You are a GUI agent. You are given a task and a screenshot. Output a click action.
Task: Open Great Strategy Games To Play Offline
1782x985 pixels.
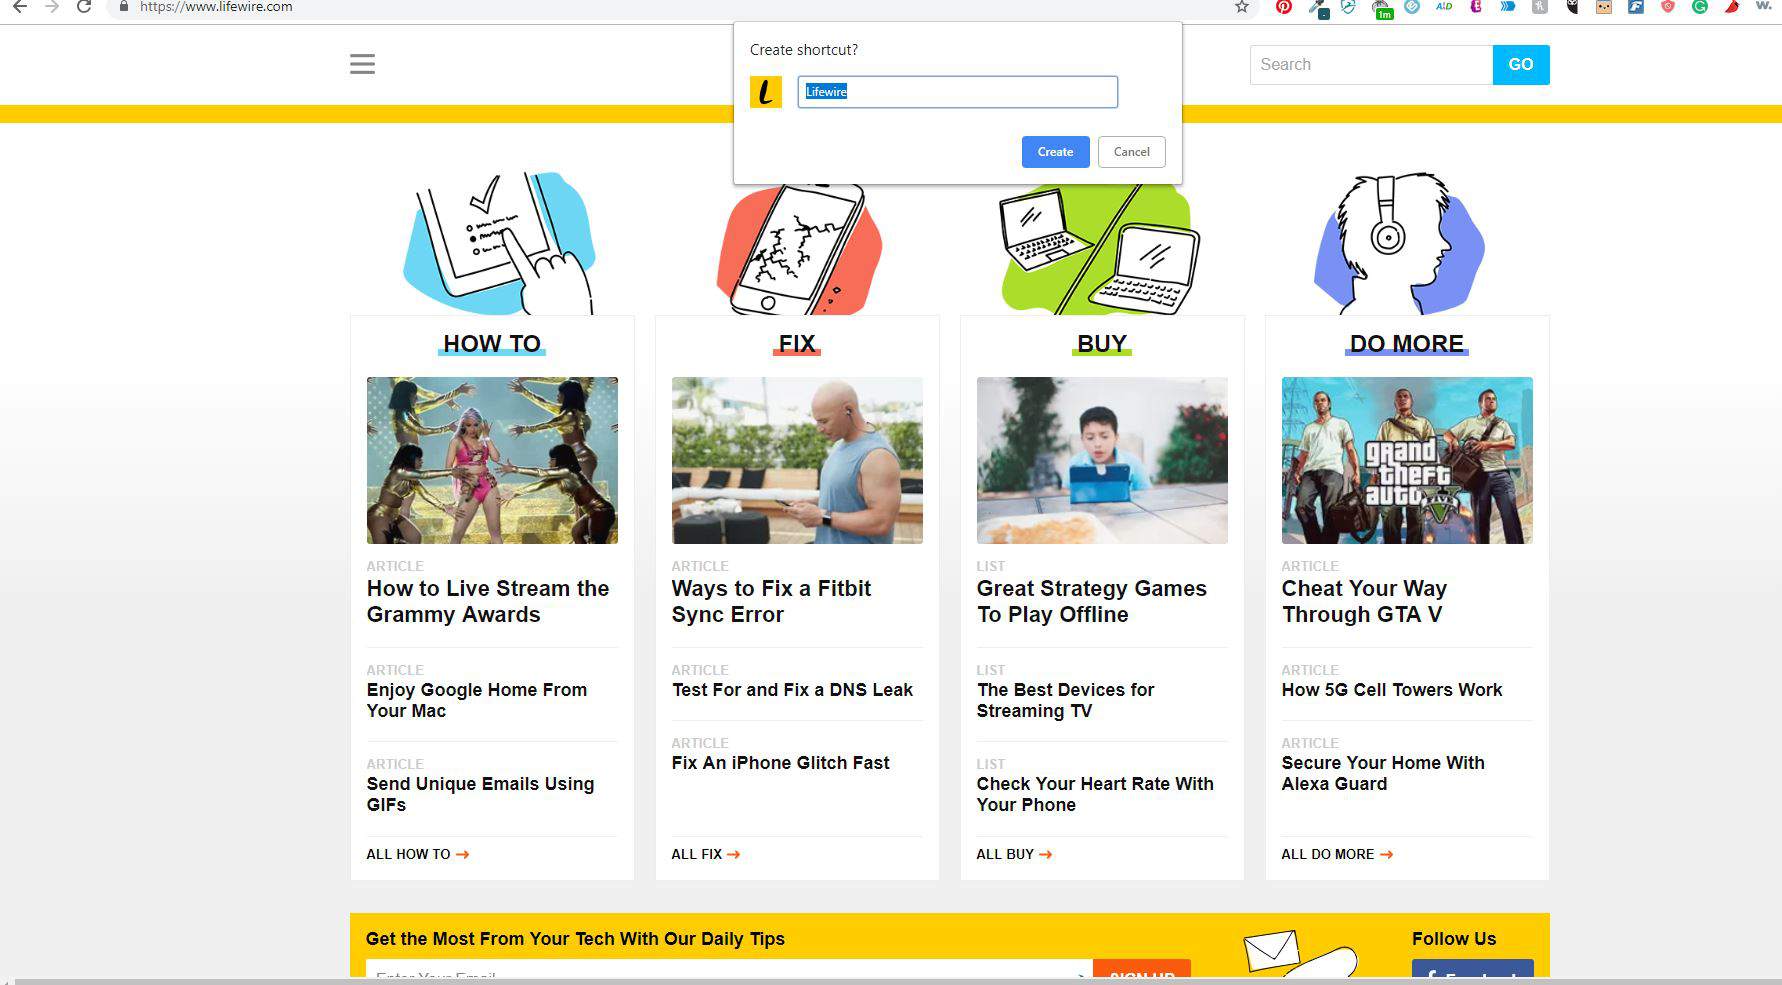[x=1092, y=601]
